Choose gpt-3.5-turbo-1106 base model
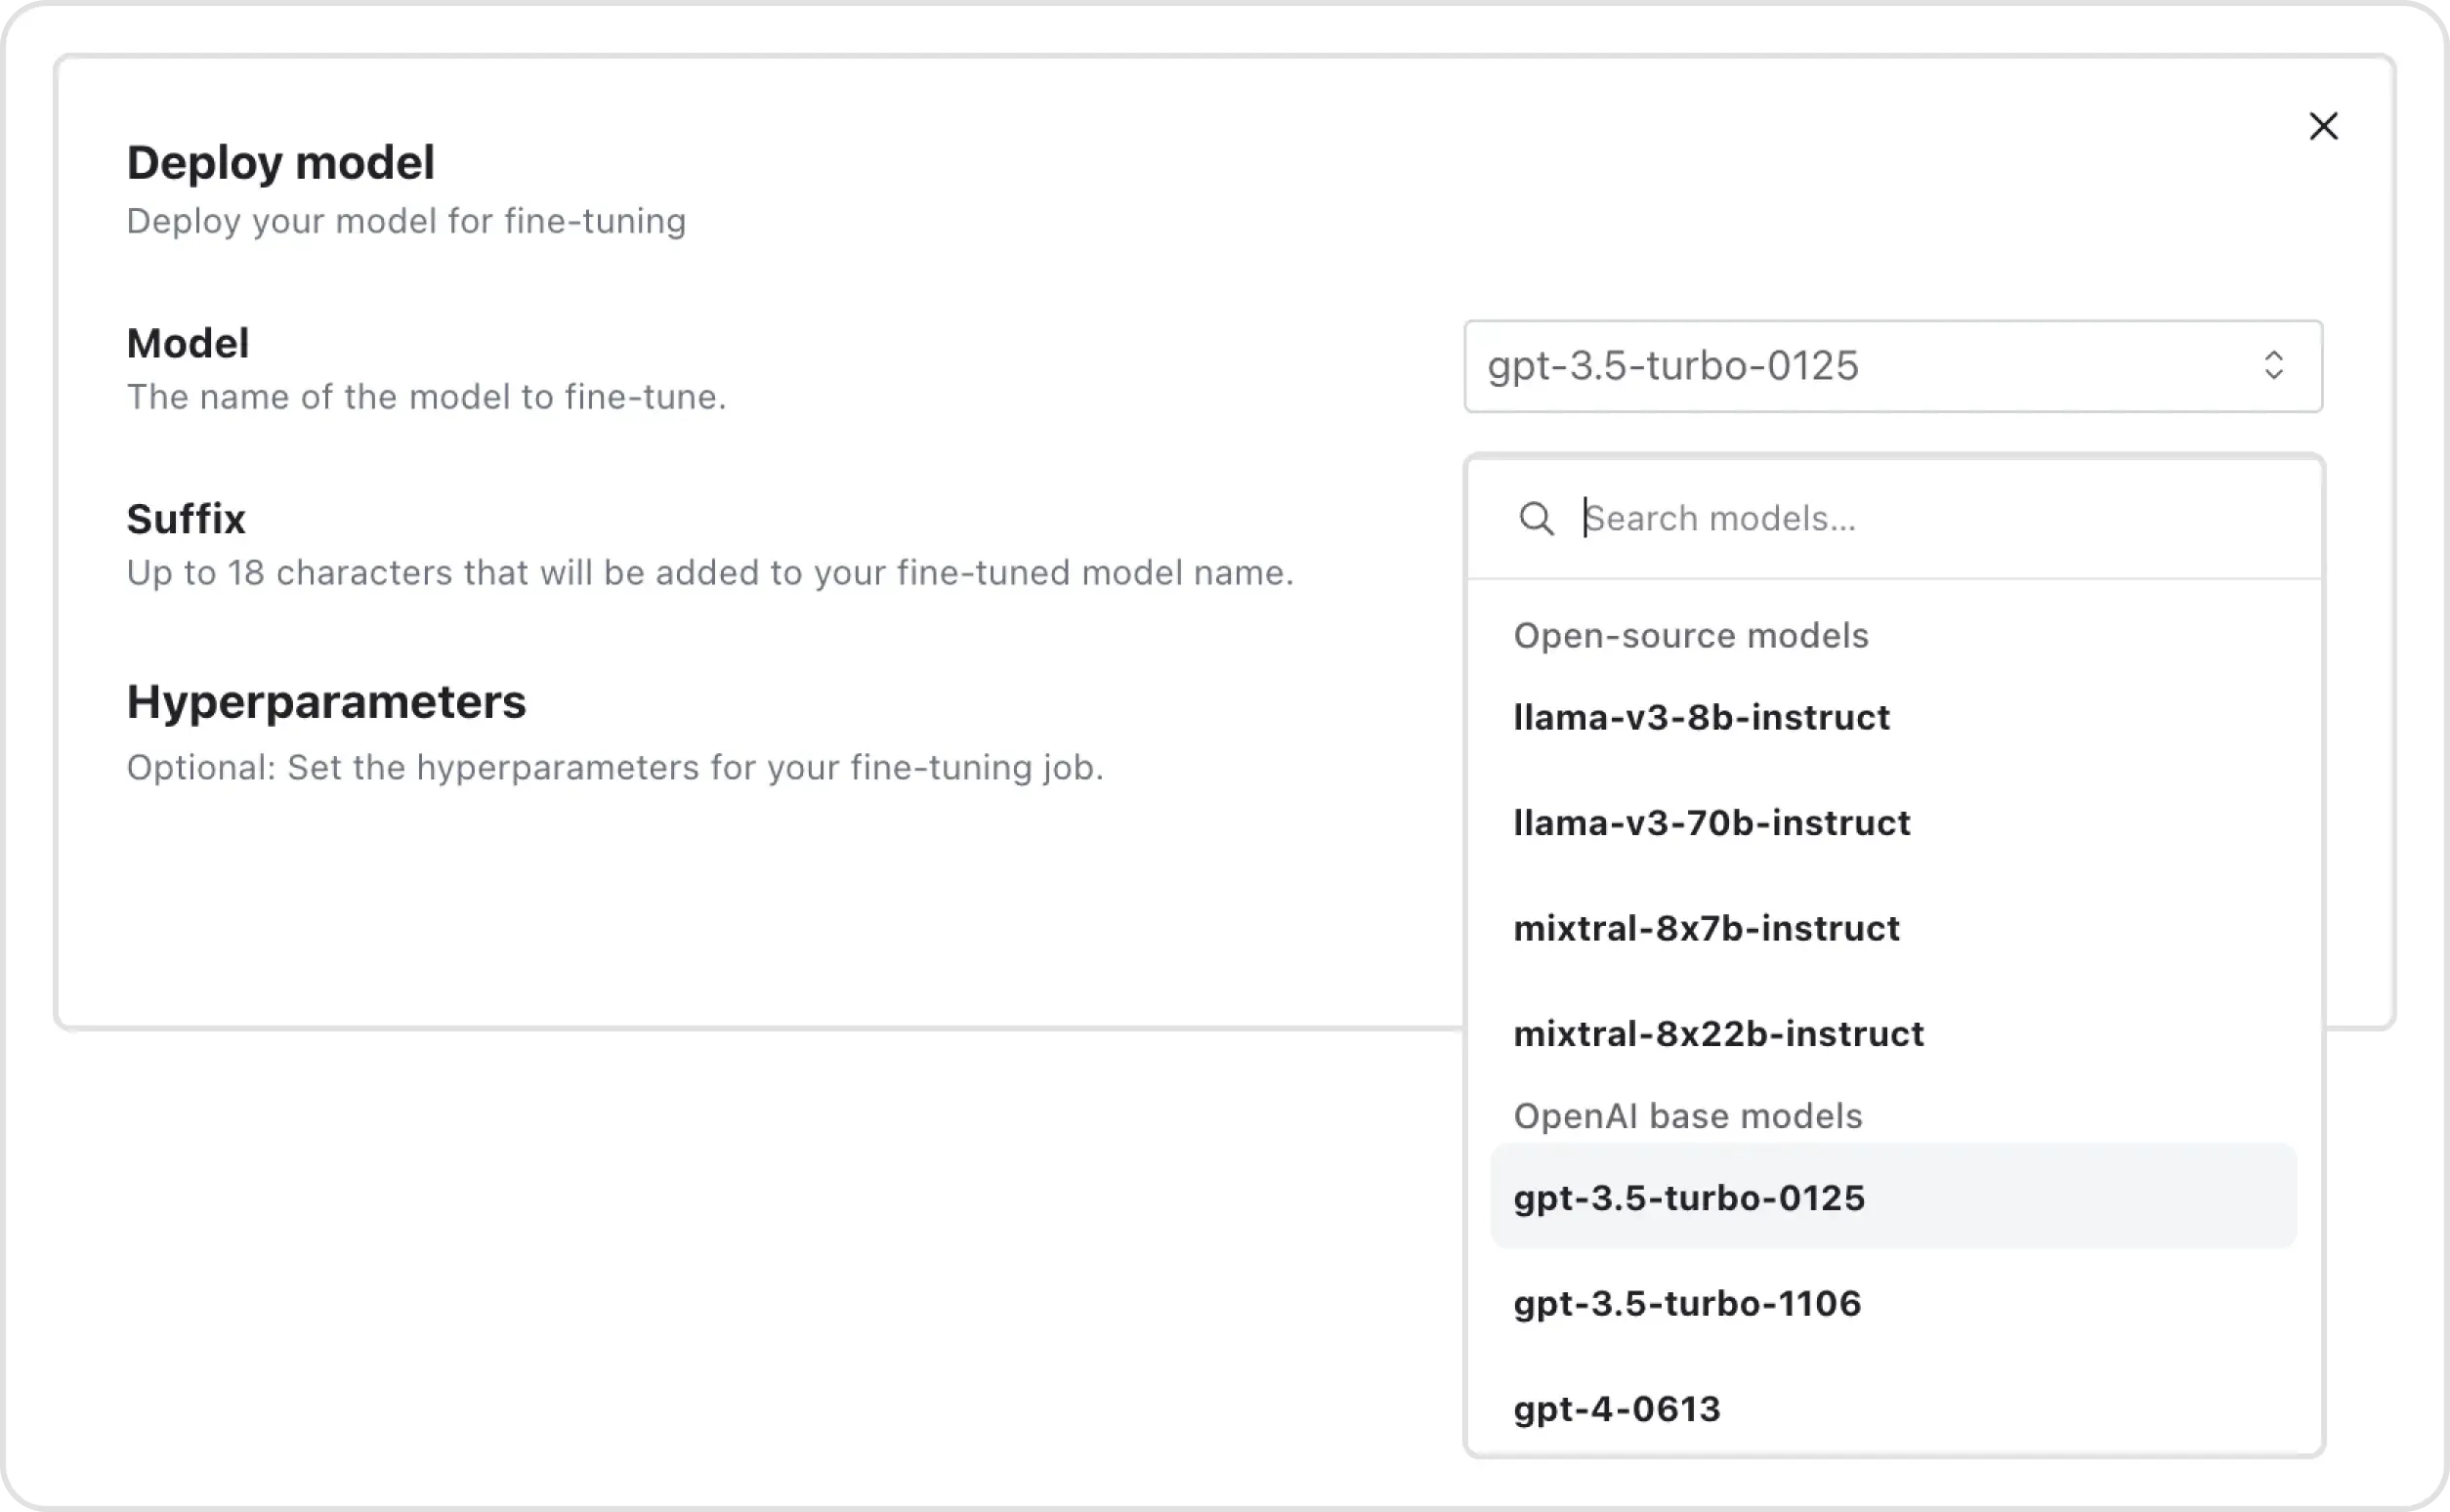This screenshot has width=2450, height=1512. click(1687, 1303)
